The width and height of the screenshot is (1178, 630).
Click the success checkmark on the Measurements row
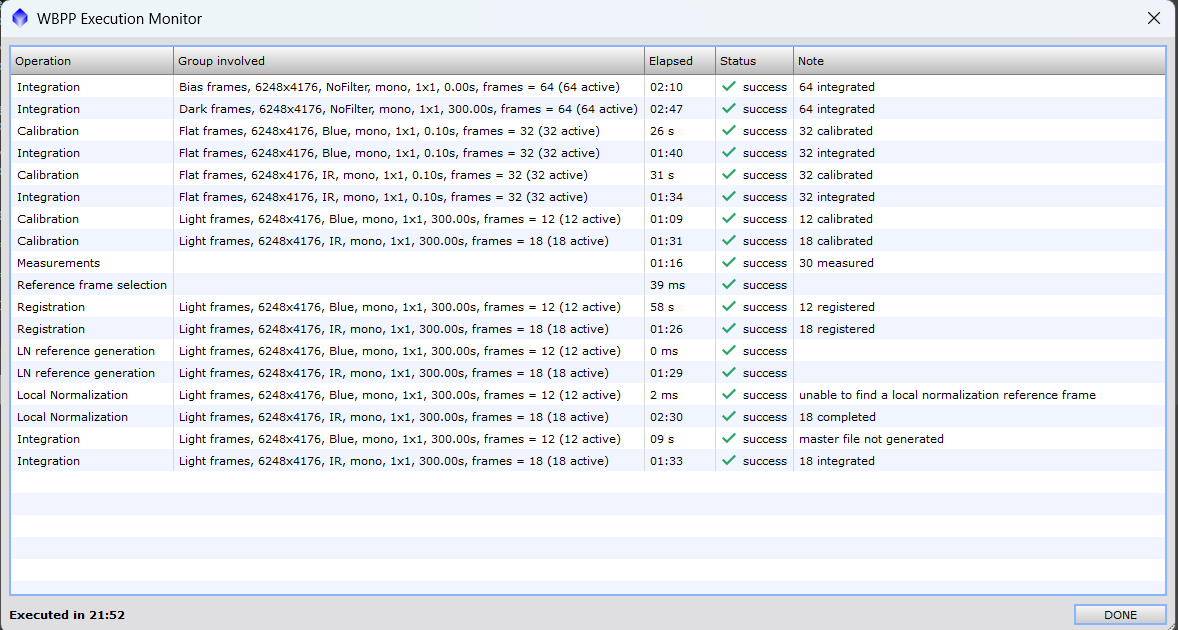coord(729,263)
